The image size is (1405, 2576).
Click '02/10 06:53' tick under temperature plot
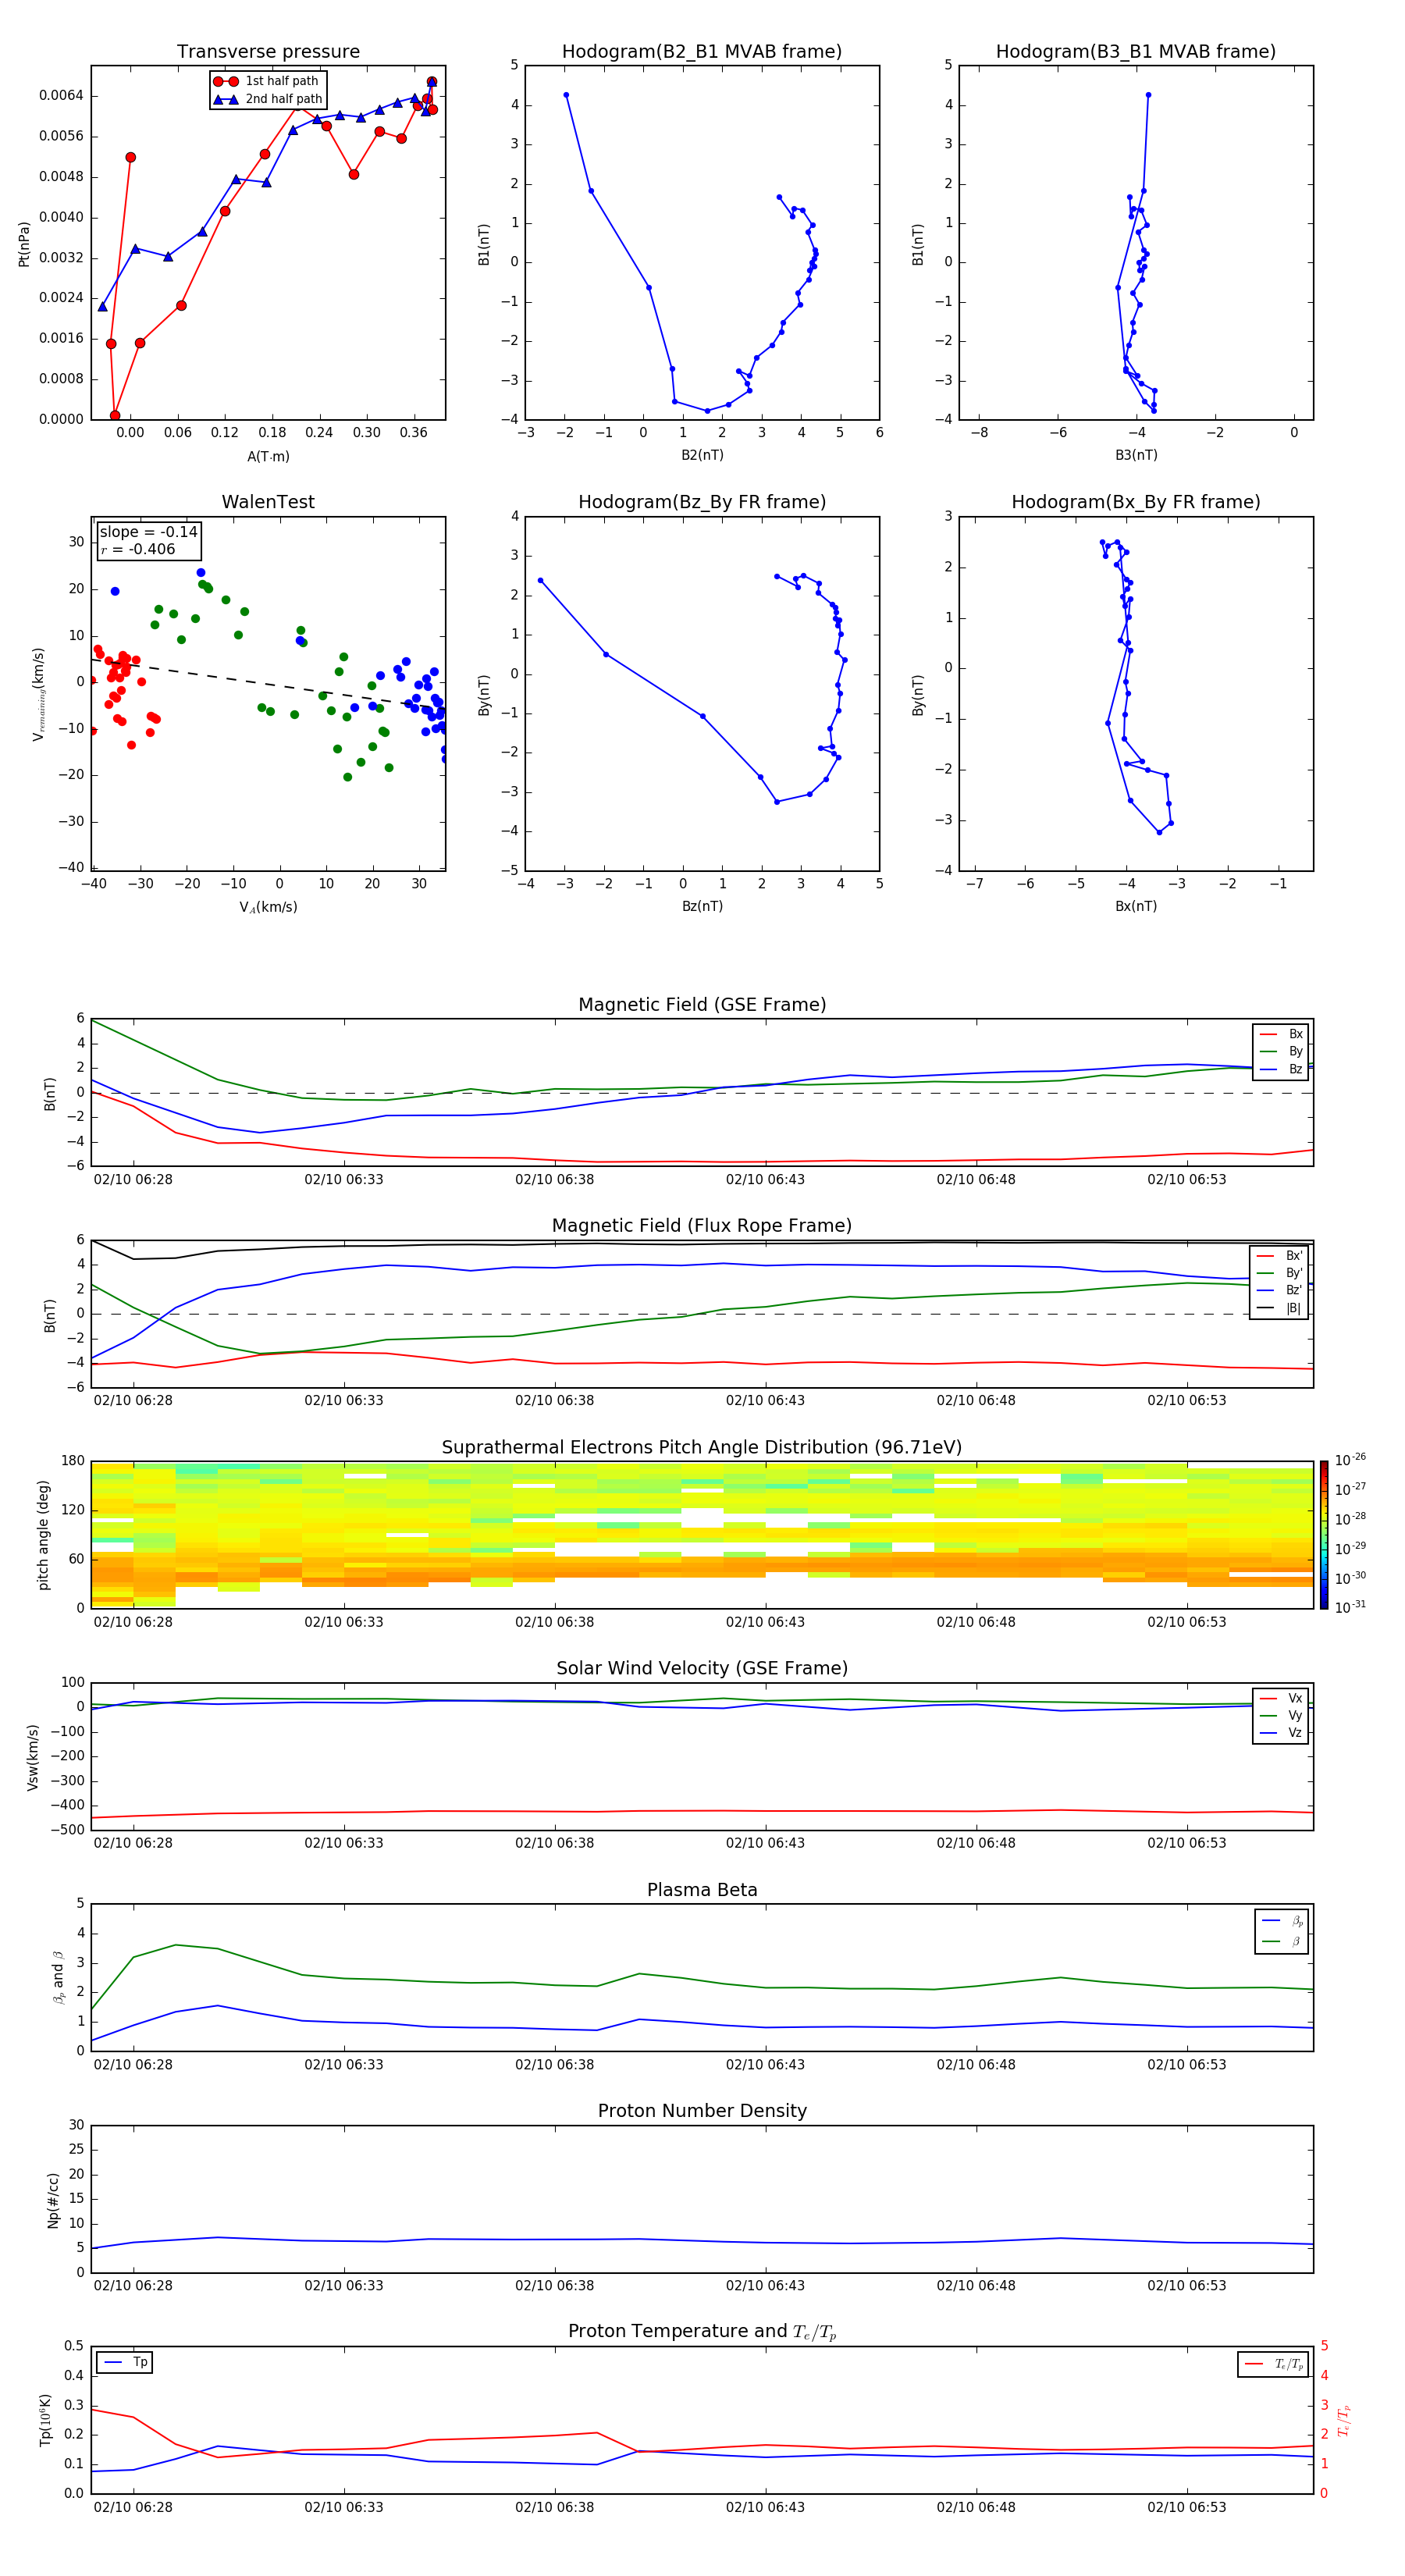click(x=1186, y=2507)
